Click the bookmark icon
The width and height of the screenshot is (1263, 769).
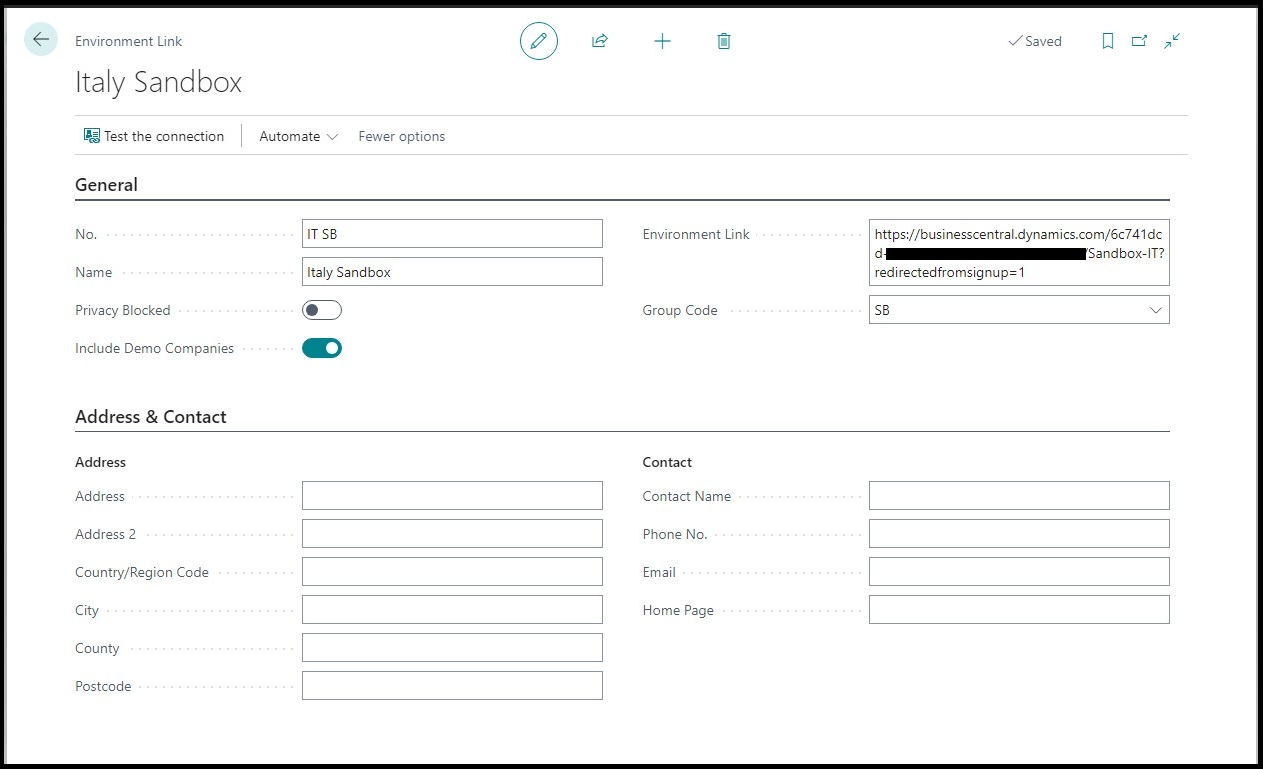pyautogui.click(x=1108, y=41)
